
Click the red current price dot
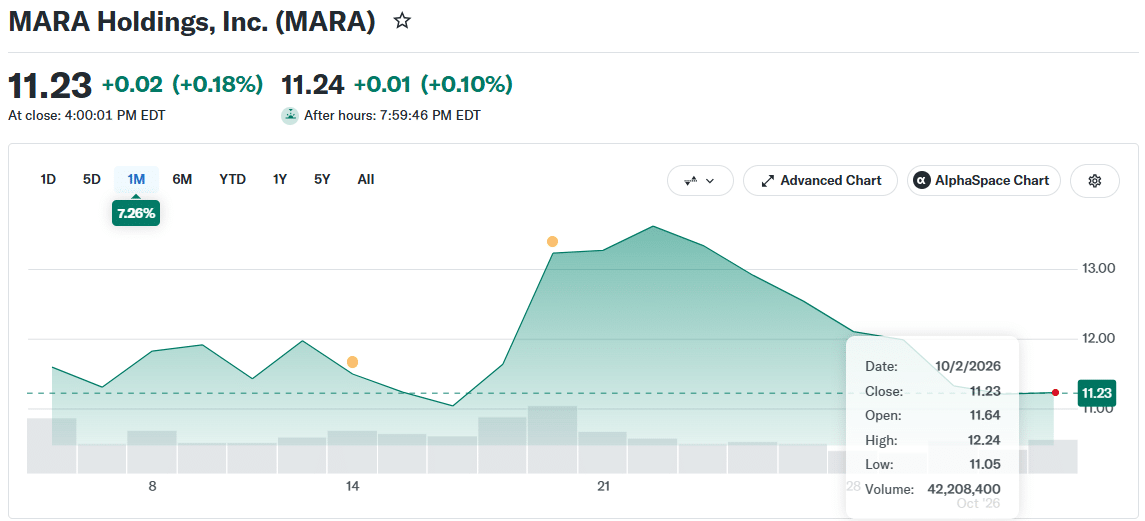[1055, 392]
